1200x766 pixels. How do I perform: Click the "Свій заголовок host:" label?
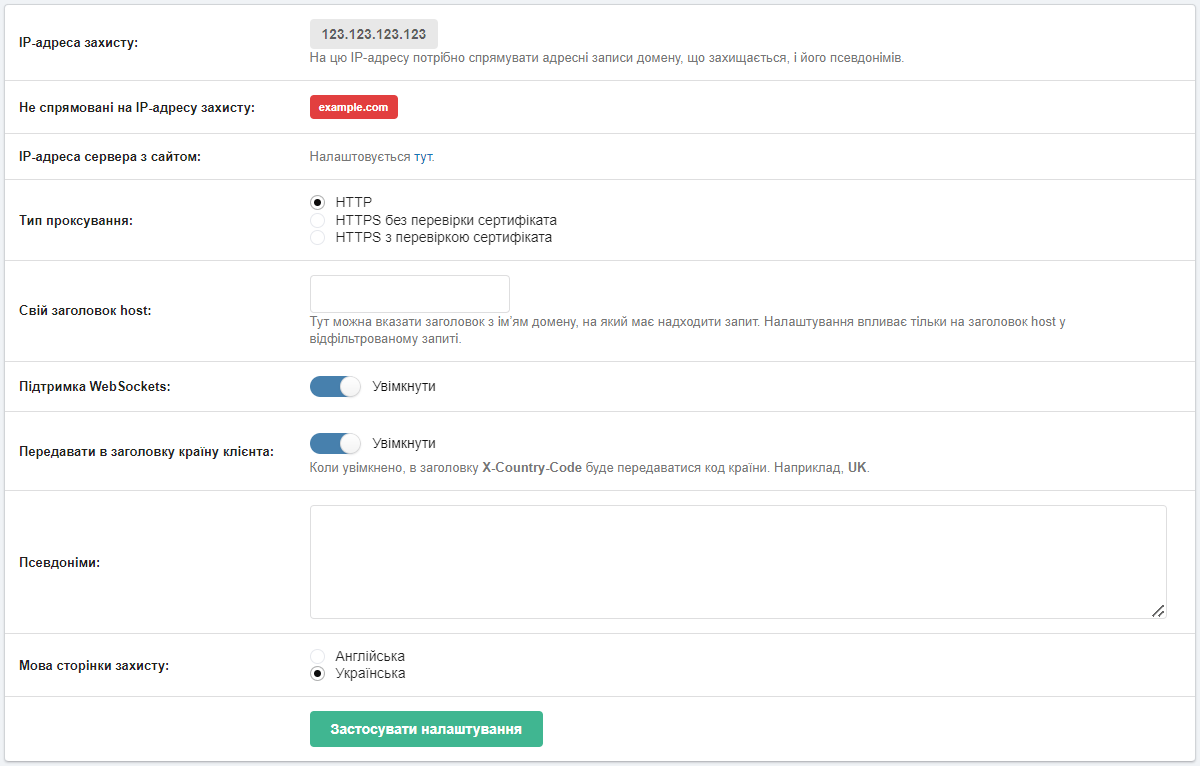point(85,310)
